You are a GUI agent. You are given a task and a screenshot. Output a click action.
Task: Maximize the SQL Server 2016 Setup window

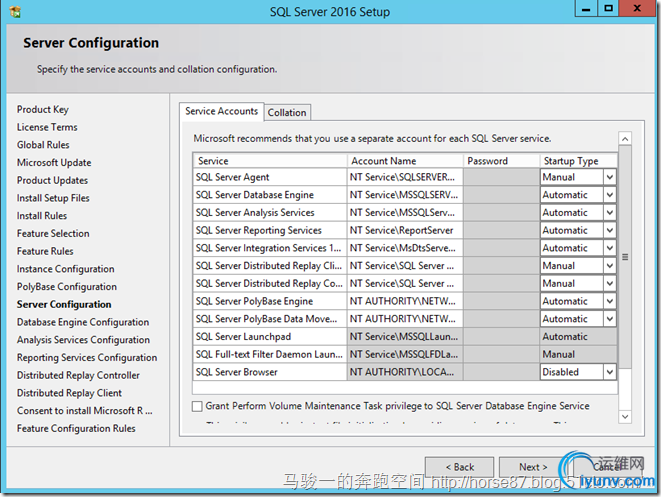(608, 8)
